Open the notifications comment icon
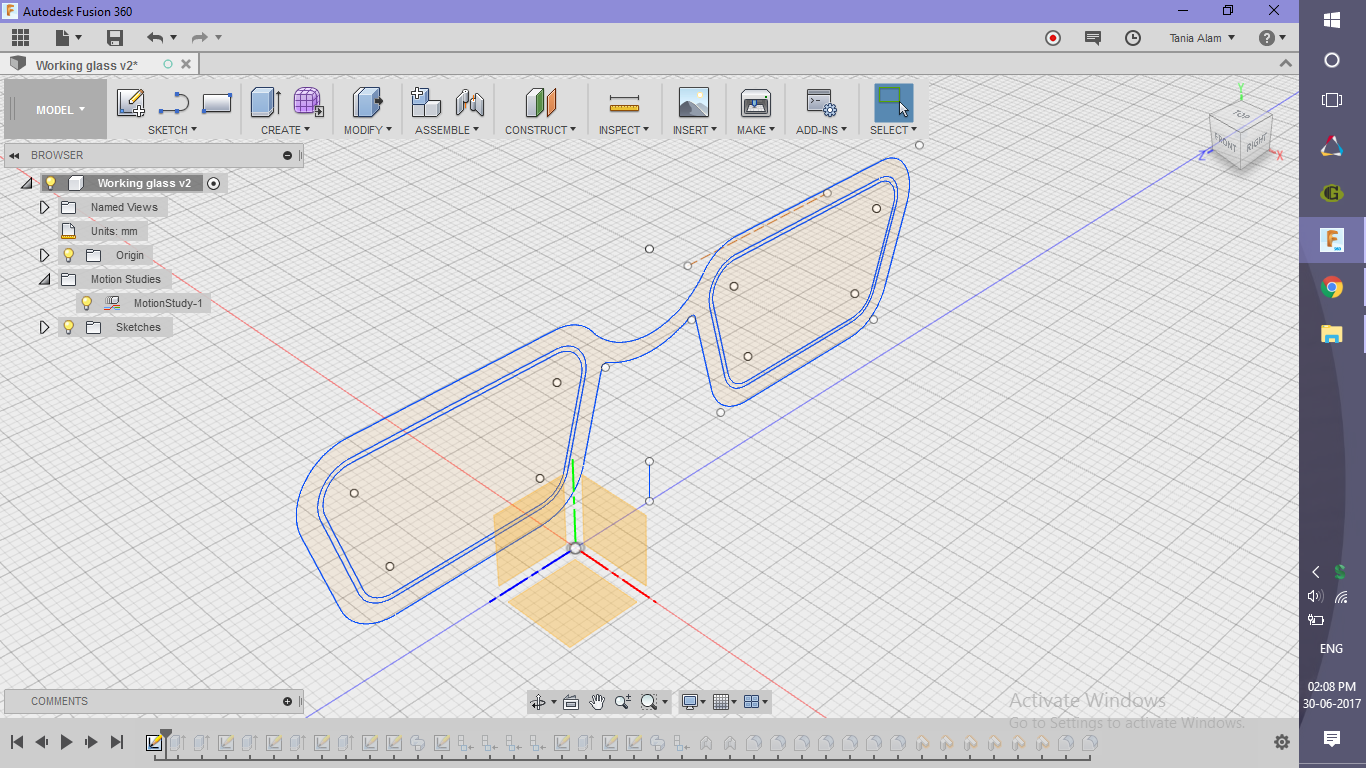Image resolution: width=1366 pixels, height=768 pixels. tap(1093, 38)
